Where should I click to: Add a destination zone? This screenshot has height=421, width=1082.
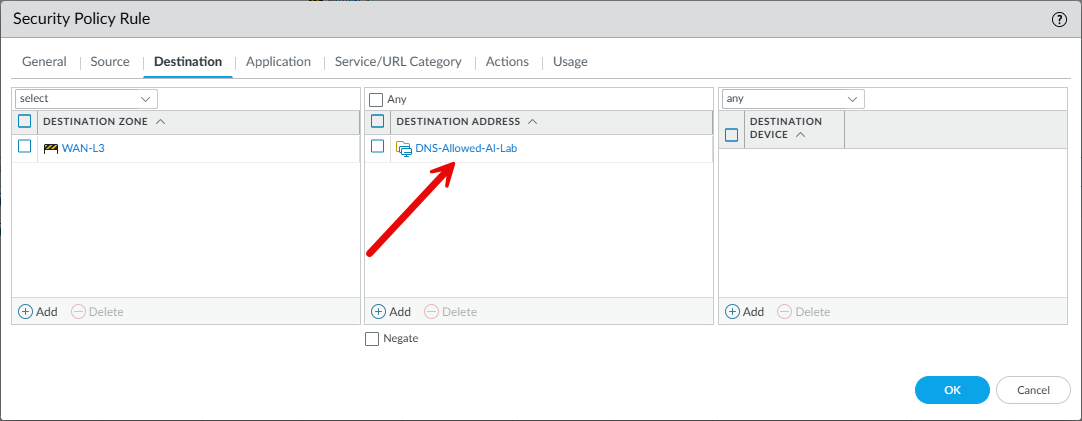38,312
